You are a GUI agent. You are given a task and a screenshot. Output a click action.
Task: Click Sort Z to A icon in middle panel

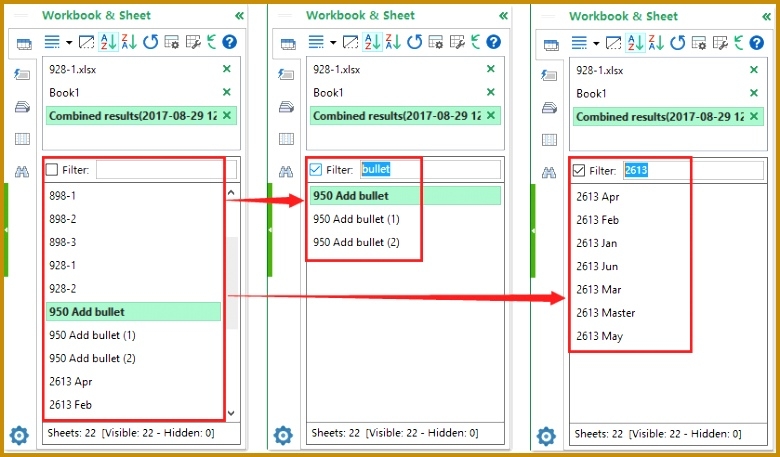pos(394,42)
